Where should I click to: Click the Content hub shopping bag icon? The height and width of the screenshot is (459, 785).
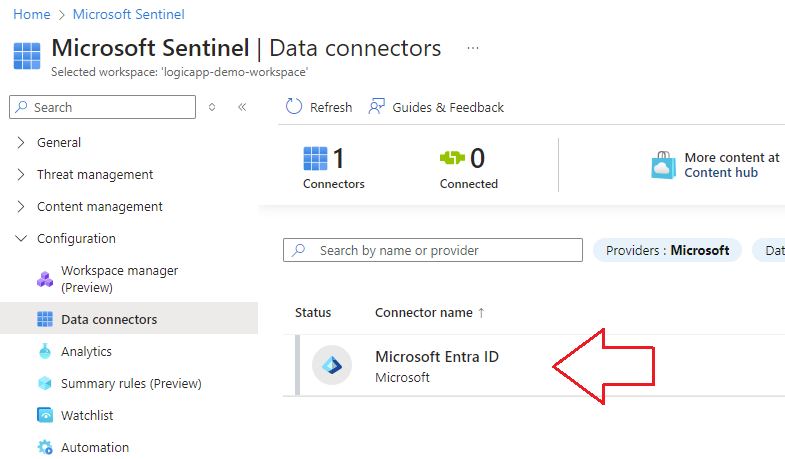click(x=664, y=165)
